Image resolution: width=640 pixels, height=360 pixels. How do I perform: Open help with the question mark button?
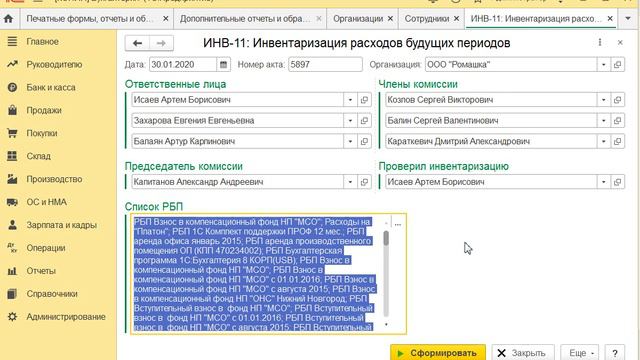coord(615,353)
